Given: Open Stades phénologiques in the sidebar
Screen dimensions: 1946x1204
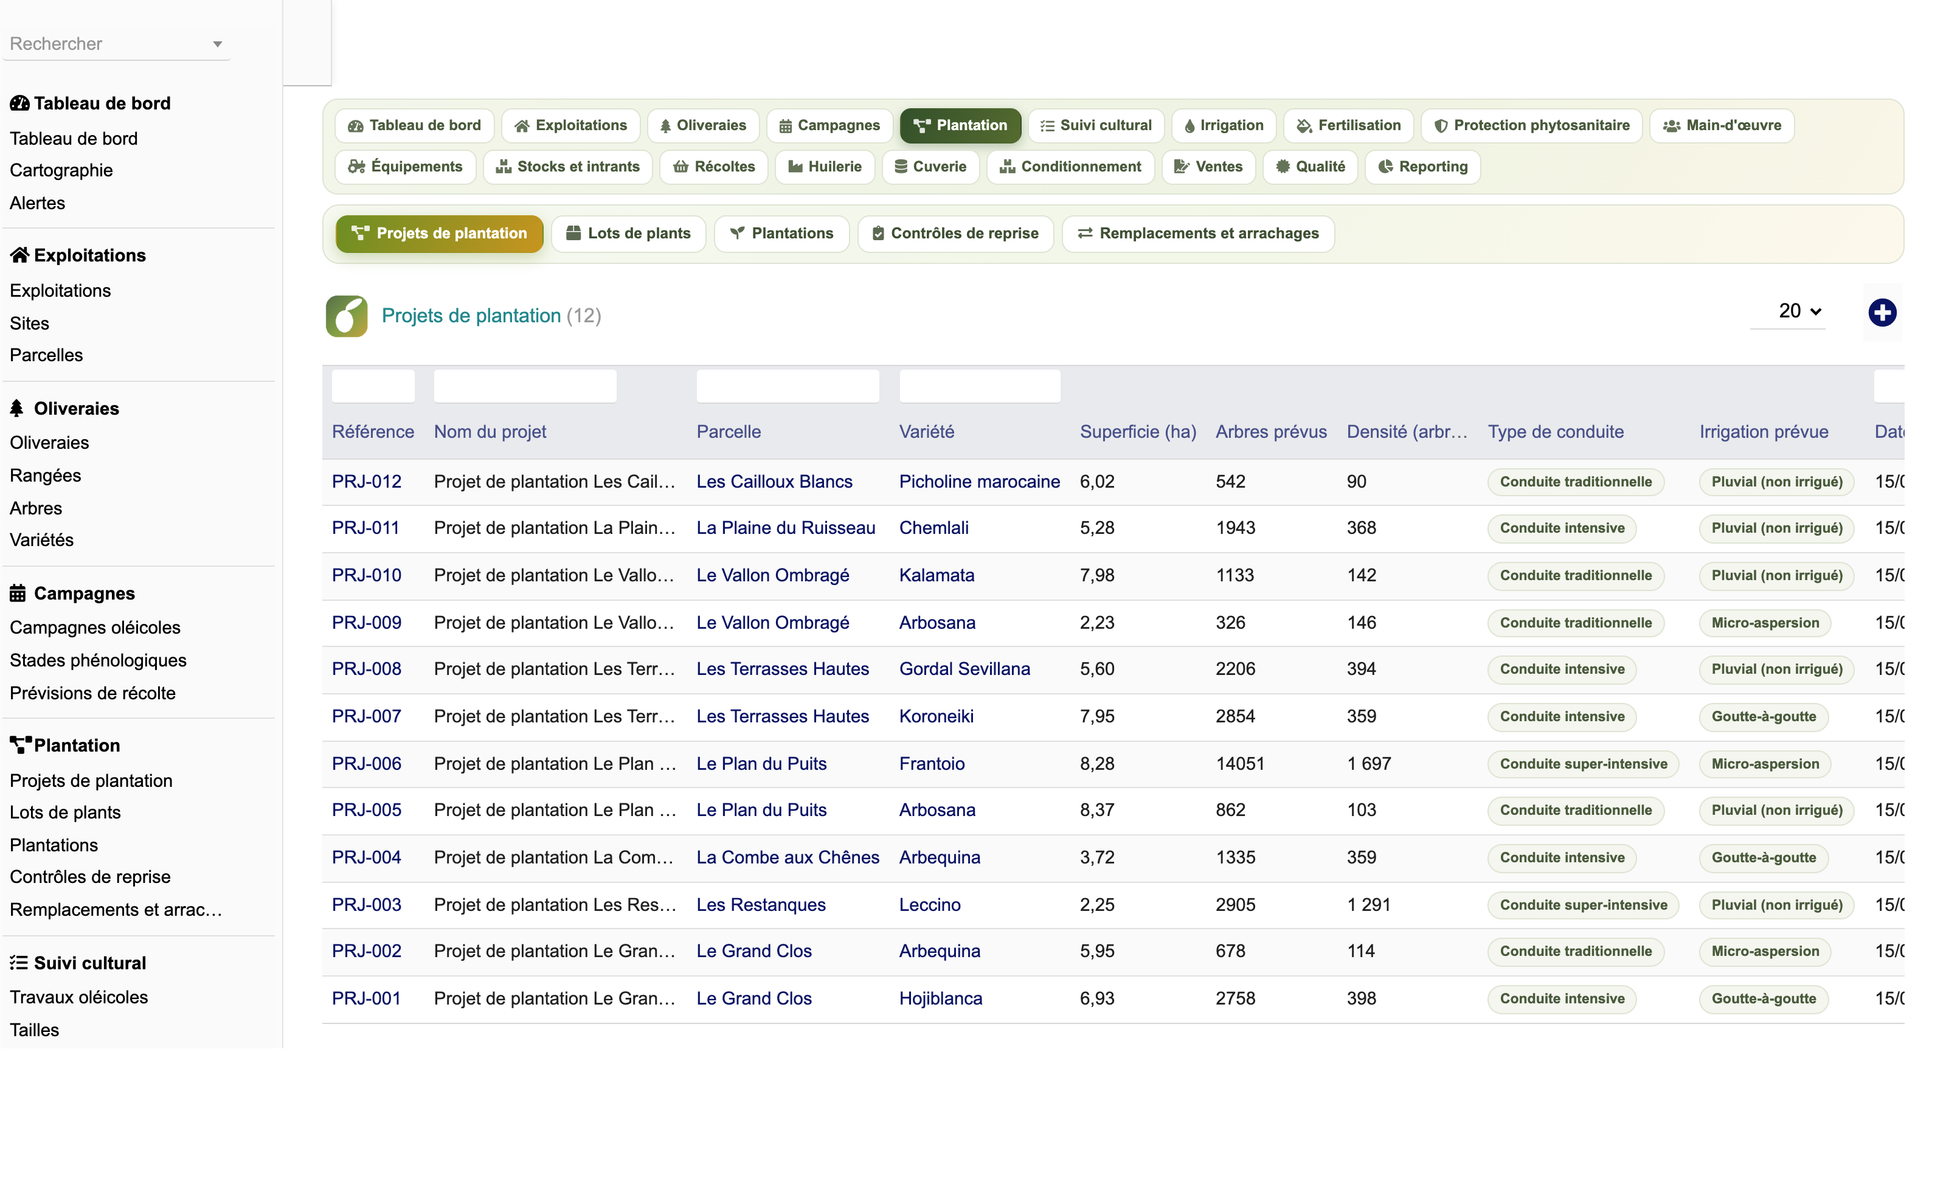Looking at the screenshot, I should [98, 661].
